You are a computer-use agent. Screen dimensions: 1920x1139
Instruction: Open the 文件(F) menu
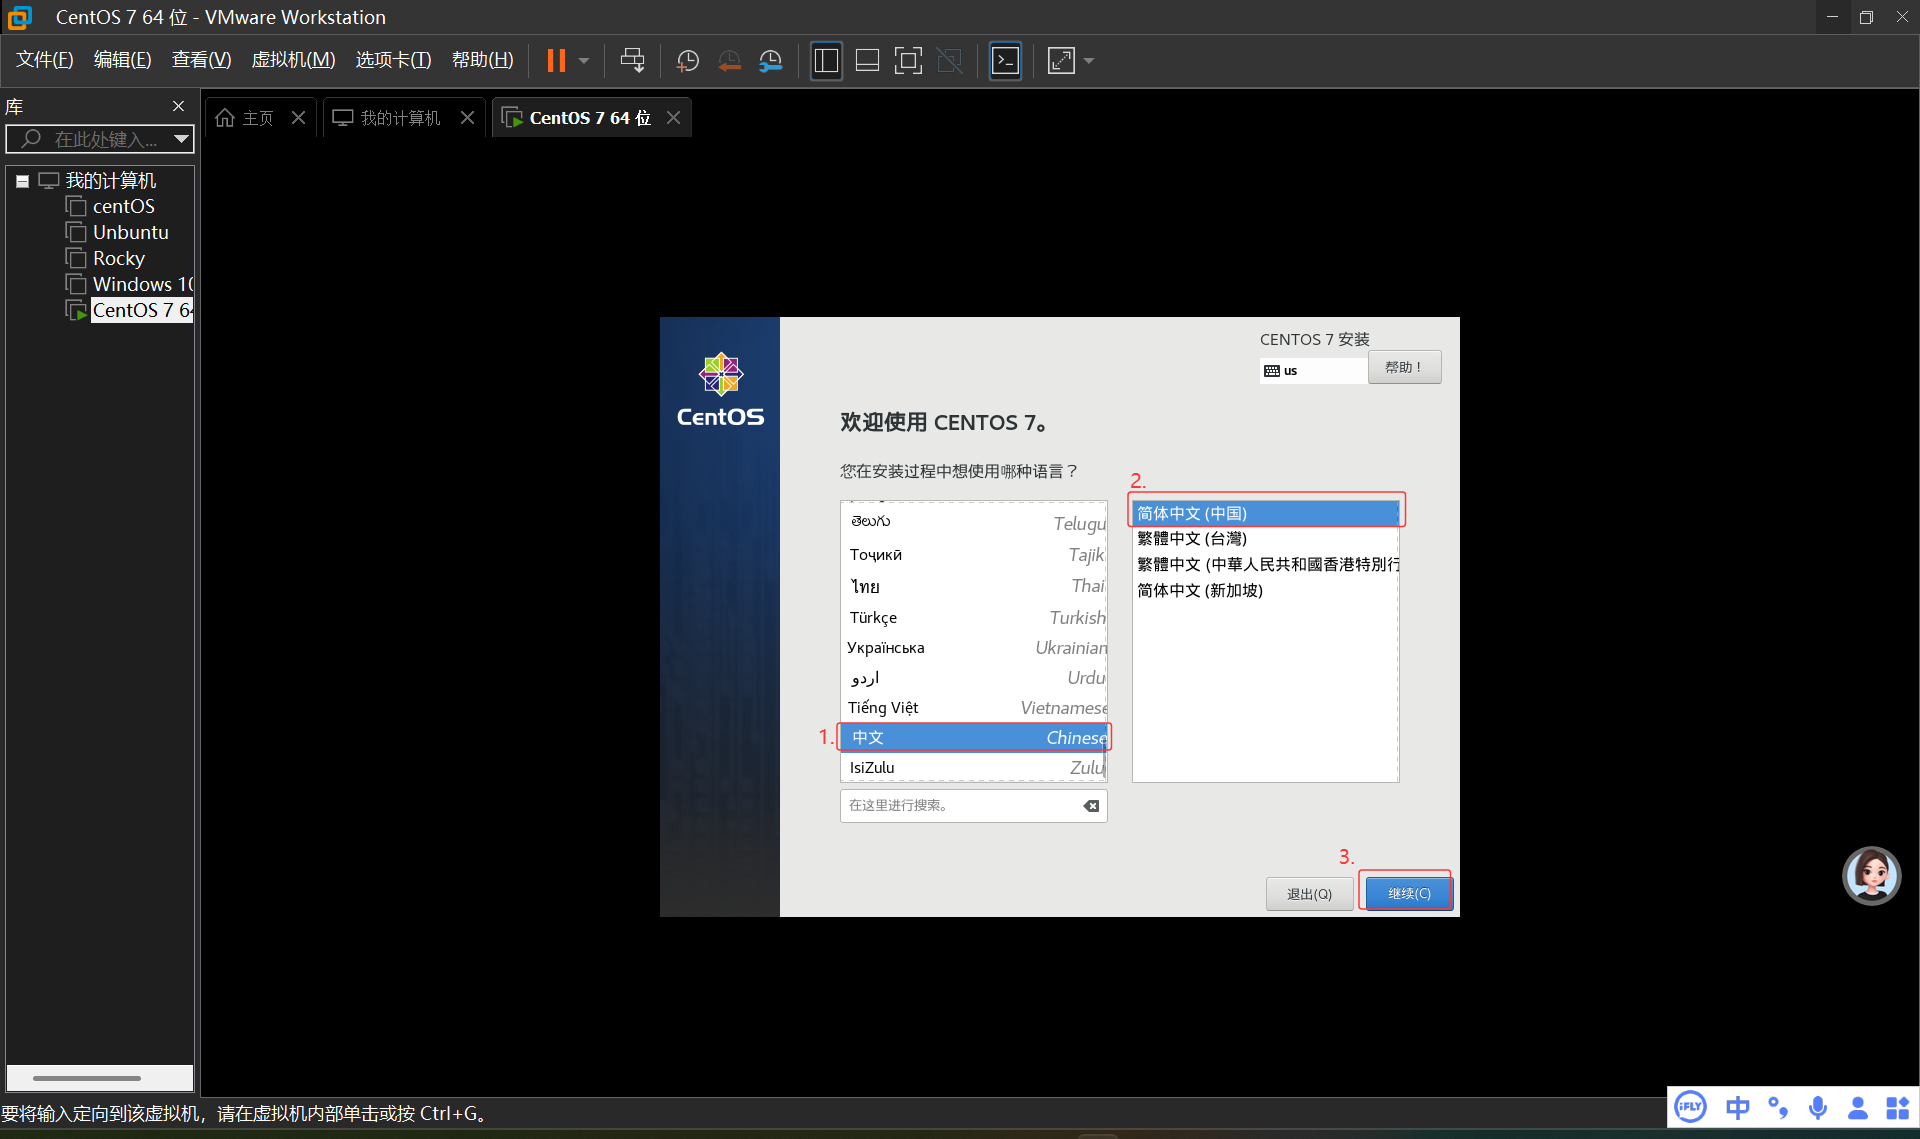45,60
